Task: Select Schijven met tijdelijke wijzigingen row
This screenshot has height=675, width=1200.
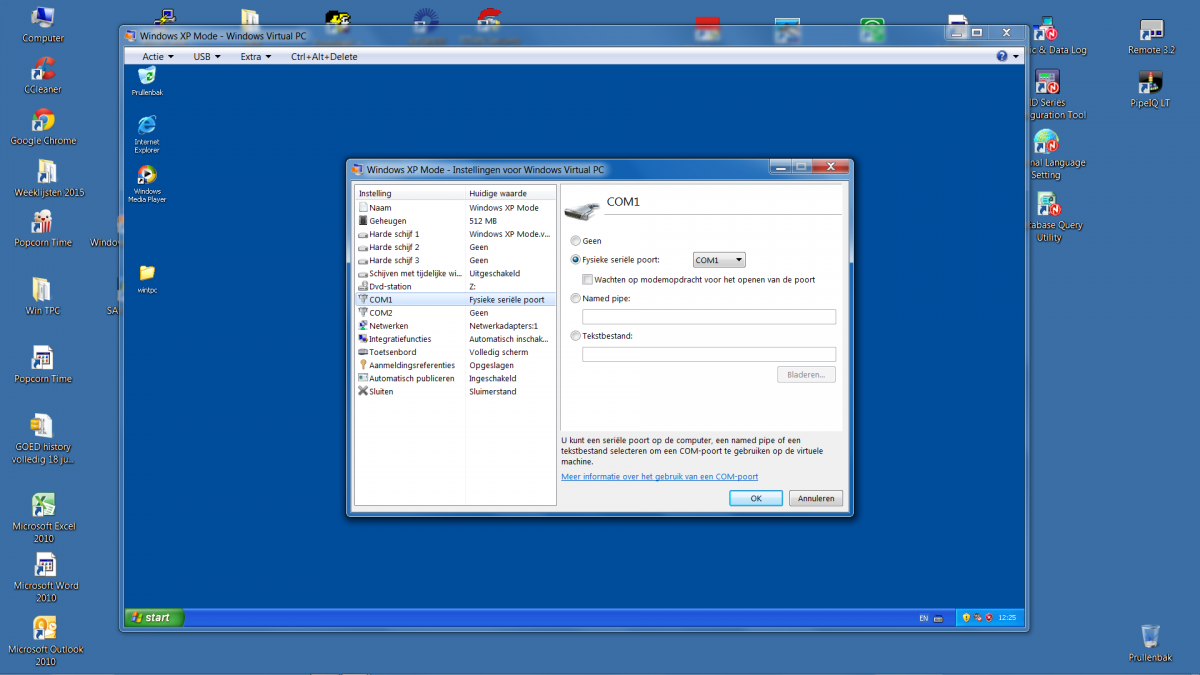Action: pyautogui.click(x=455, y=273)
